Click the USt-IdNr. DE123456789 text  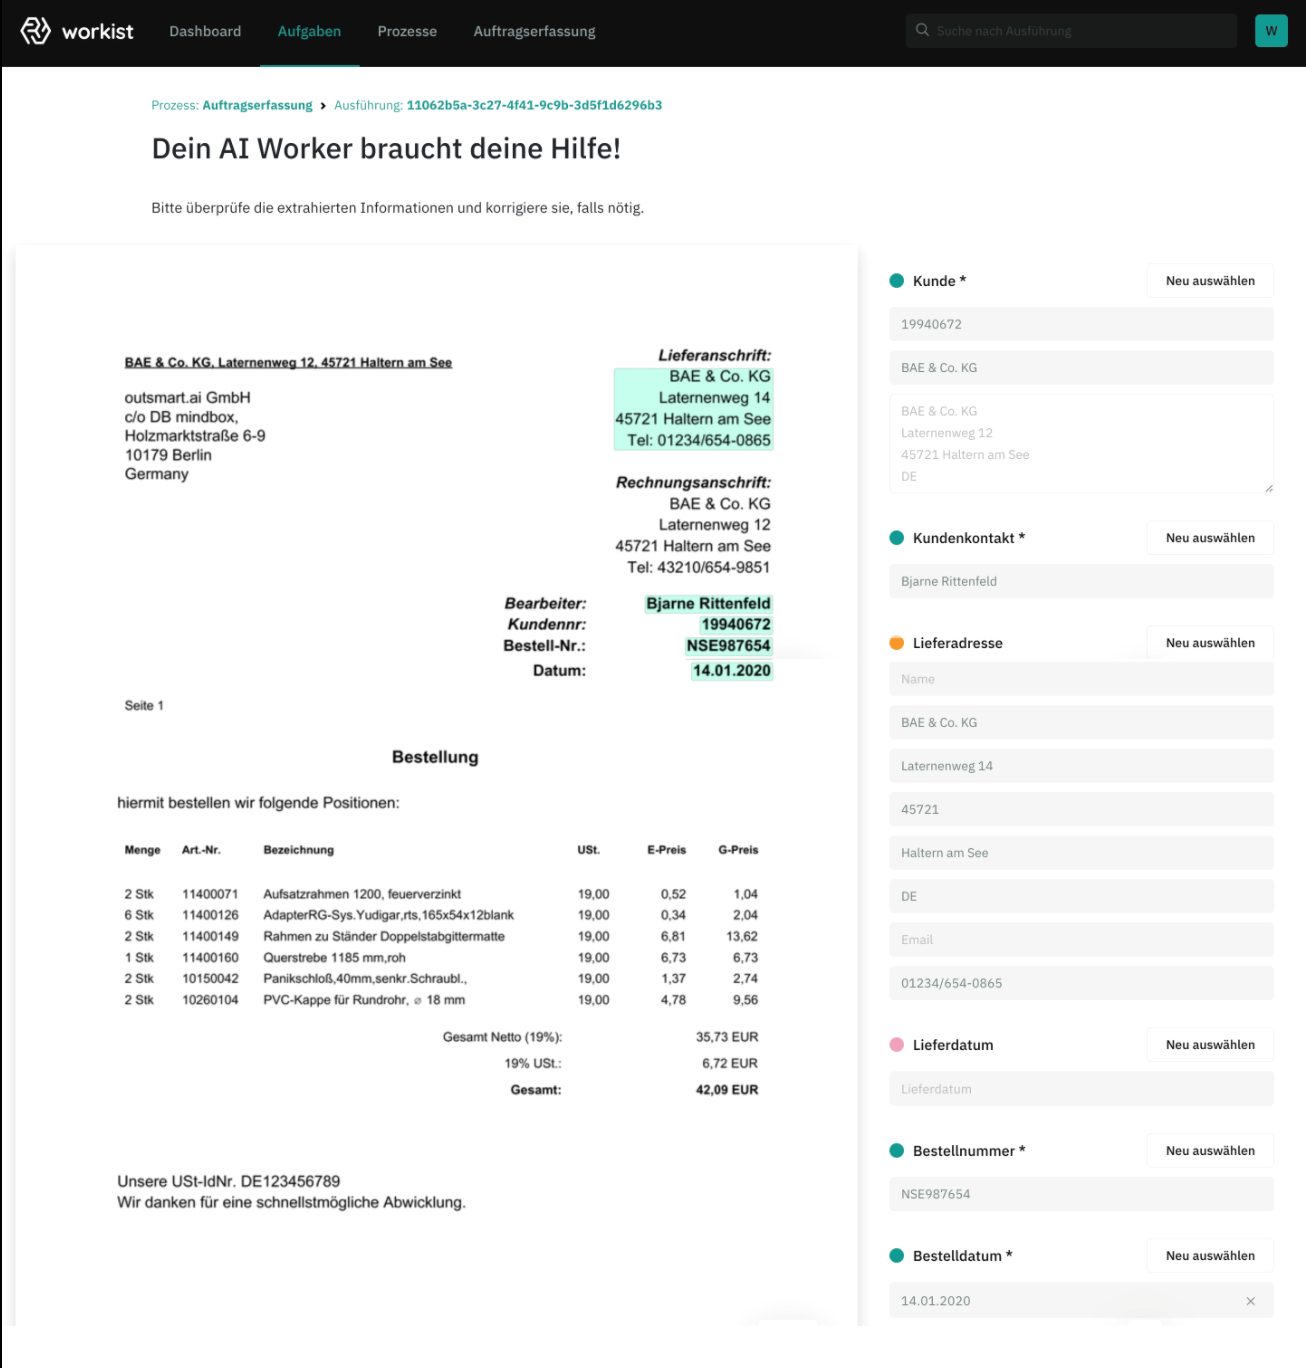point(229,1181)
